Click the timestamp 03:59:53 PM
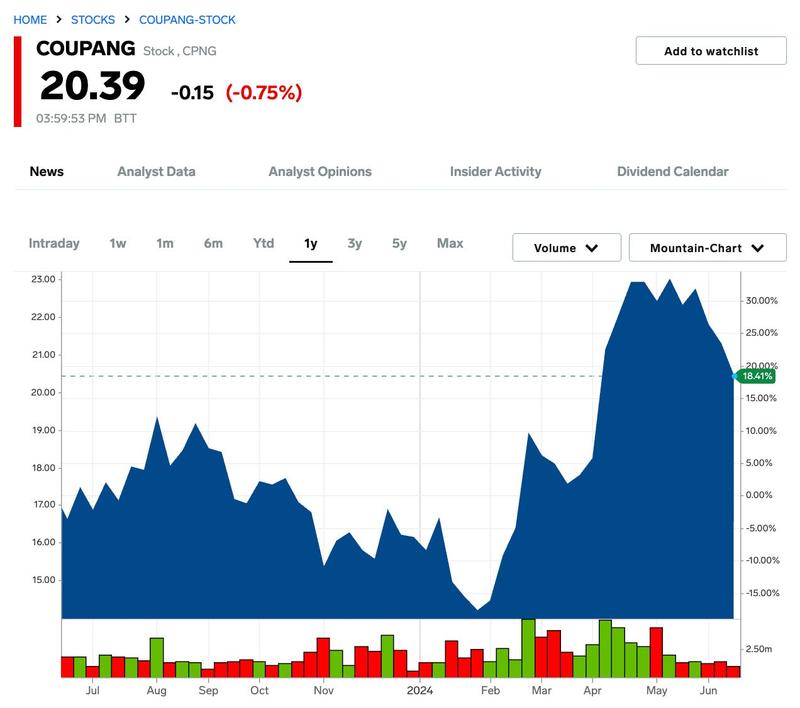The image size is (800, 708). pos(71,118)
